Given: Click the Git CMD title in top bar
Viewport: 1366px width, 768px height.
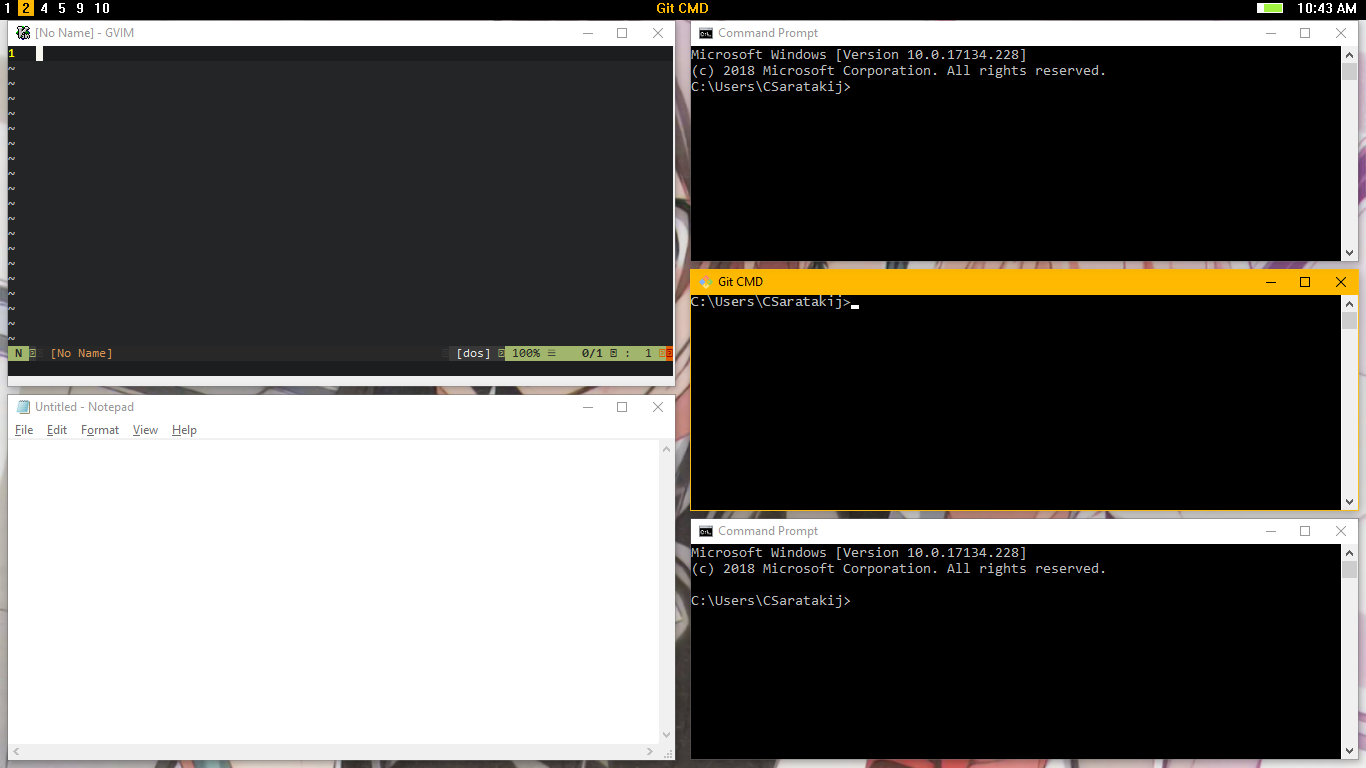Looking at the screenshot, I should click(x=682, y=8).
